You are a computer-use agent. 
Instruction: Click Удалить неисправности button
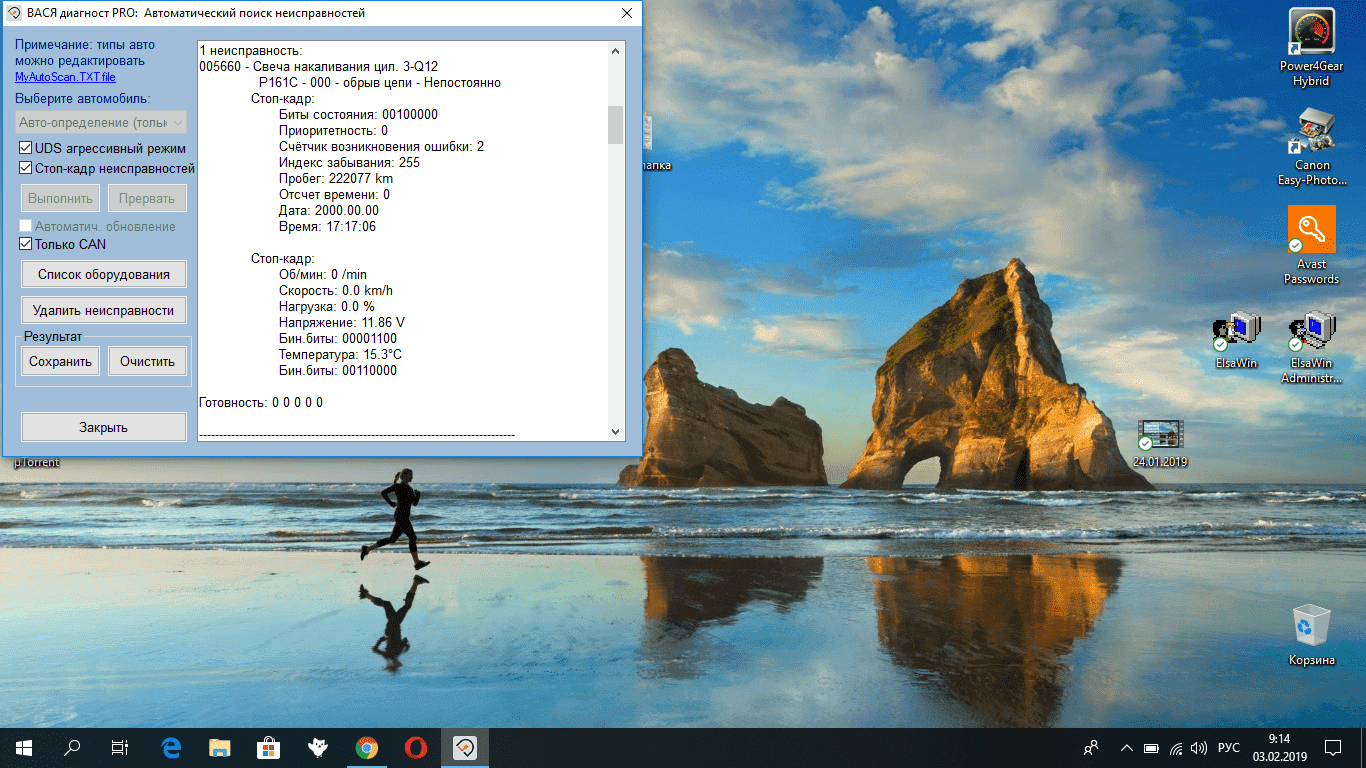[104, 310]
